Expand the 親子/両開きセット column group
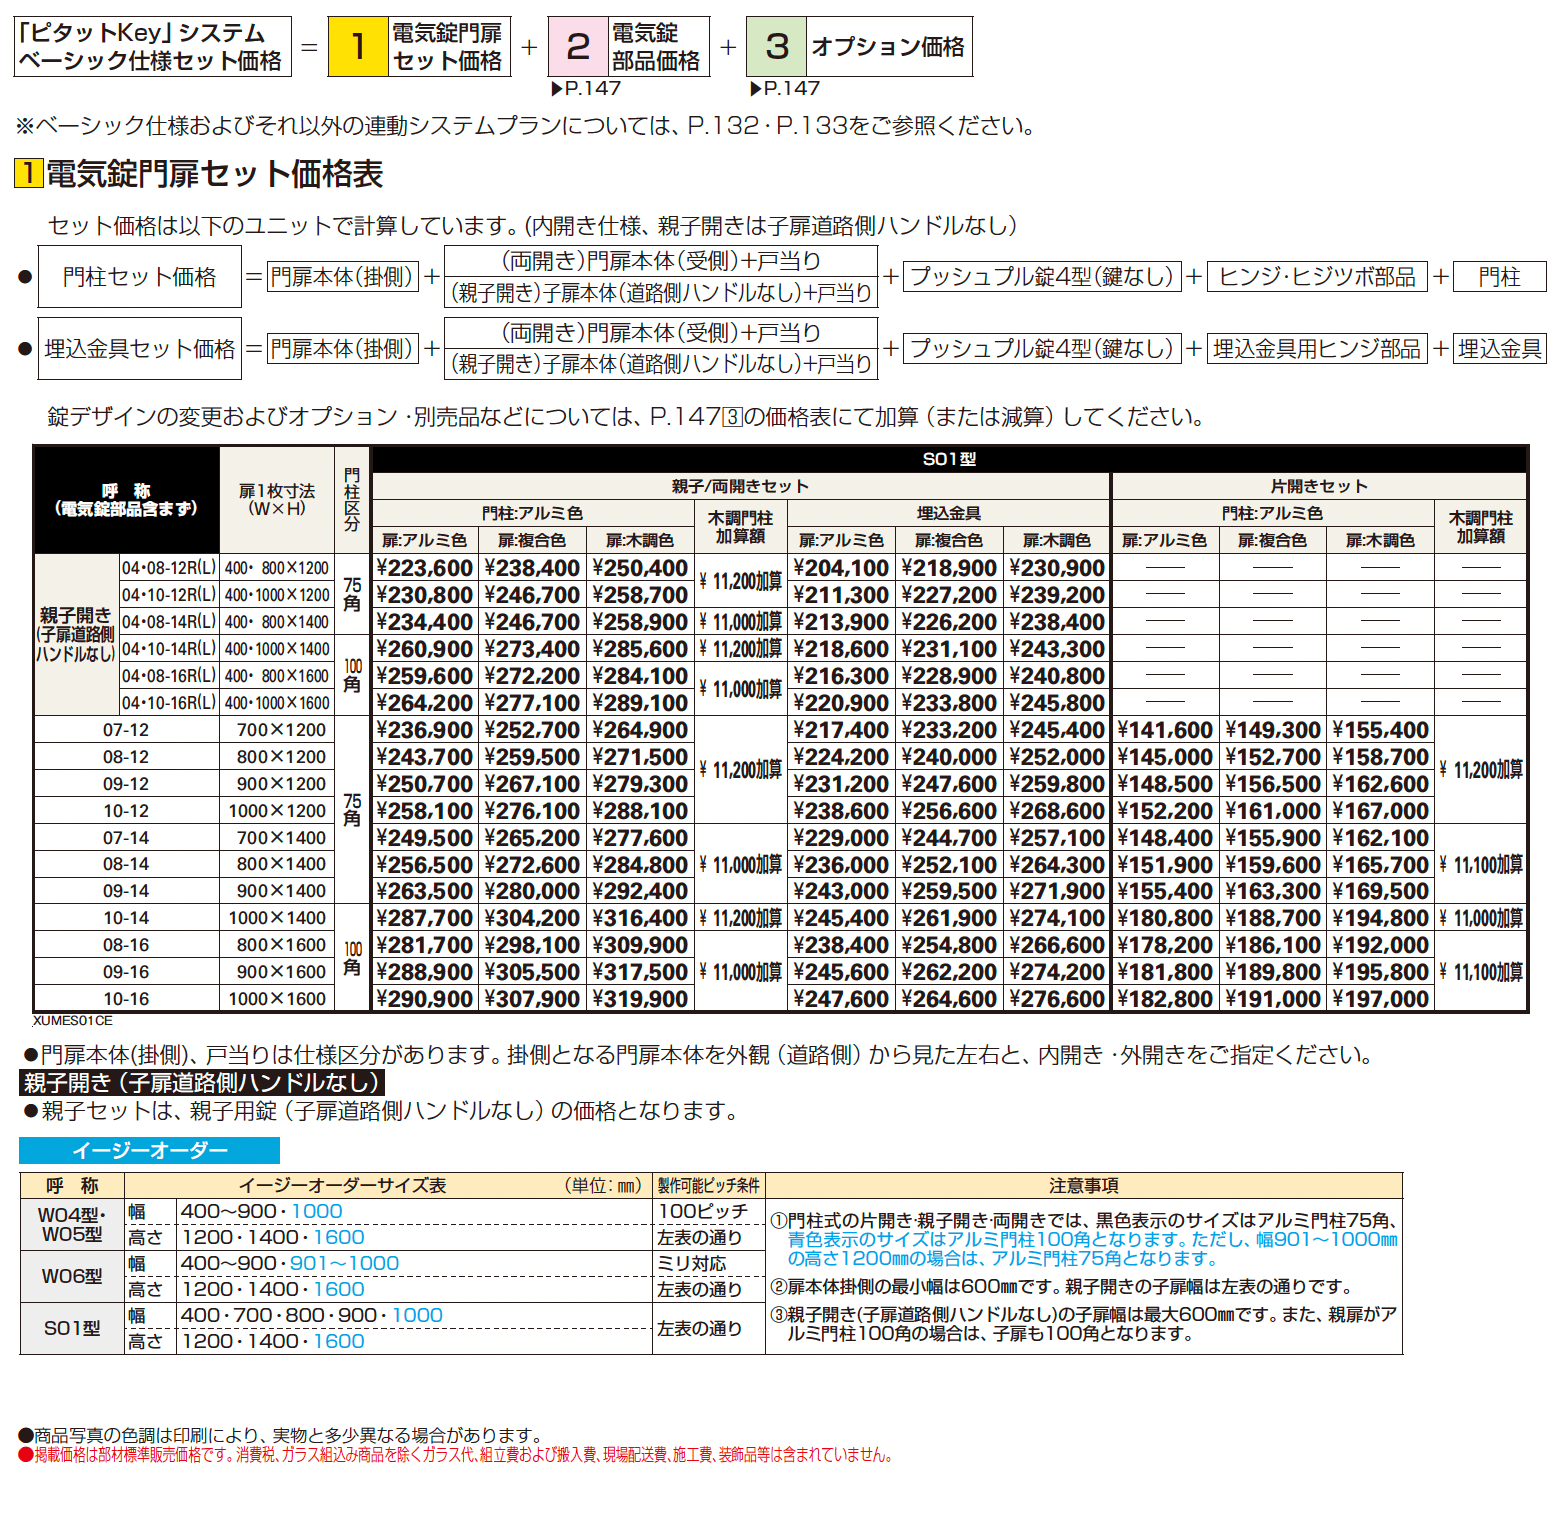1560x1522 pixels. pyautogui.click(x=738, y=485)
